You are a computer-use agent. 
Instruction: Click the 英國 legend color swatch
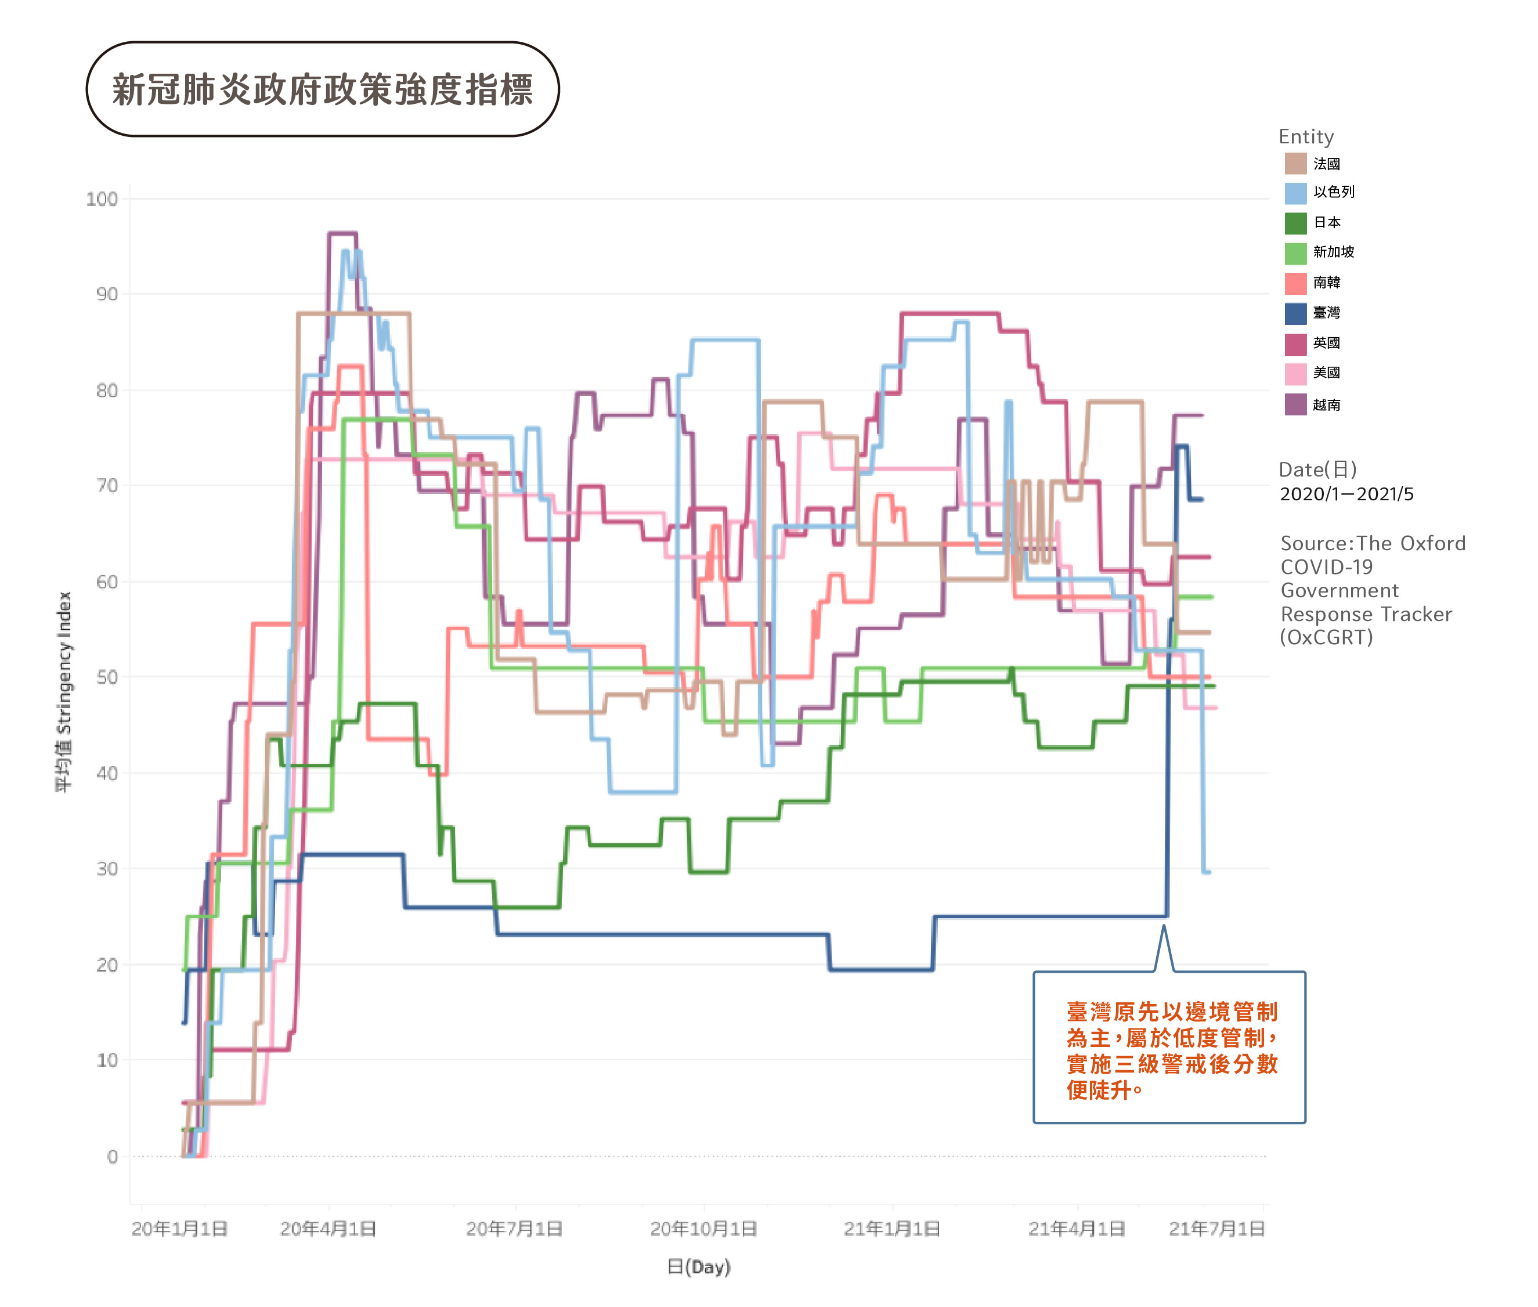pyautogui.click(x=1295, y=344)
